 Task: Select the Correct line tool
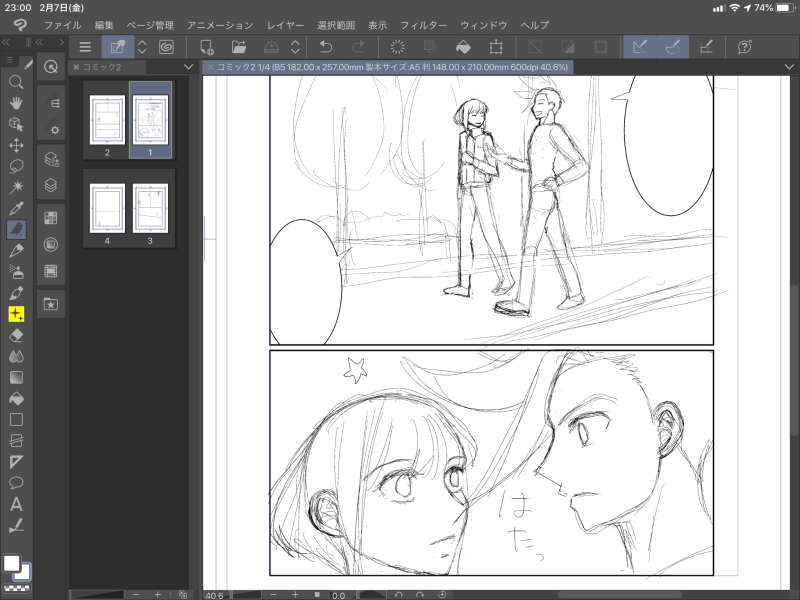(x=16, y=525)
